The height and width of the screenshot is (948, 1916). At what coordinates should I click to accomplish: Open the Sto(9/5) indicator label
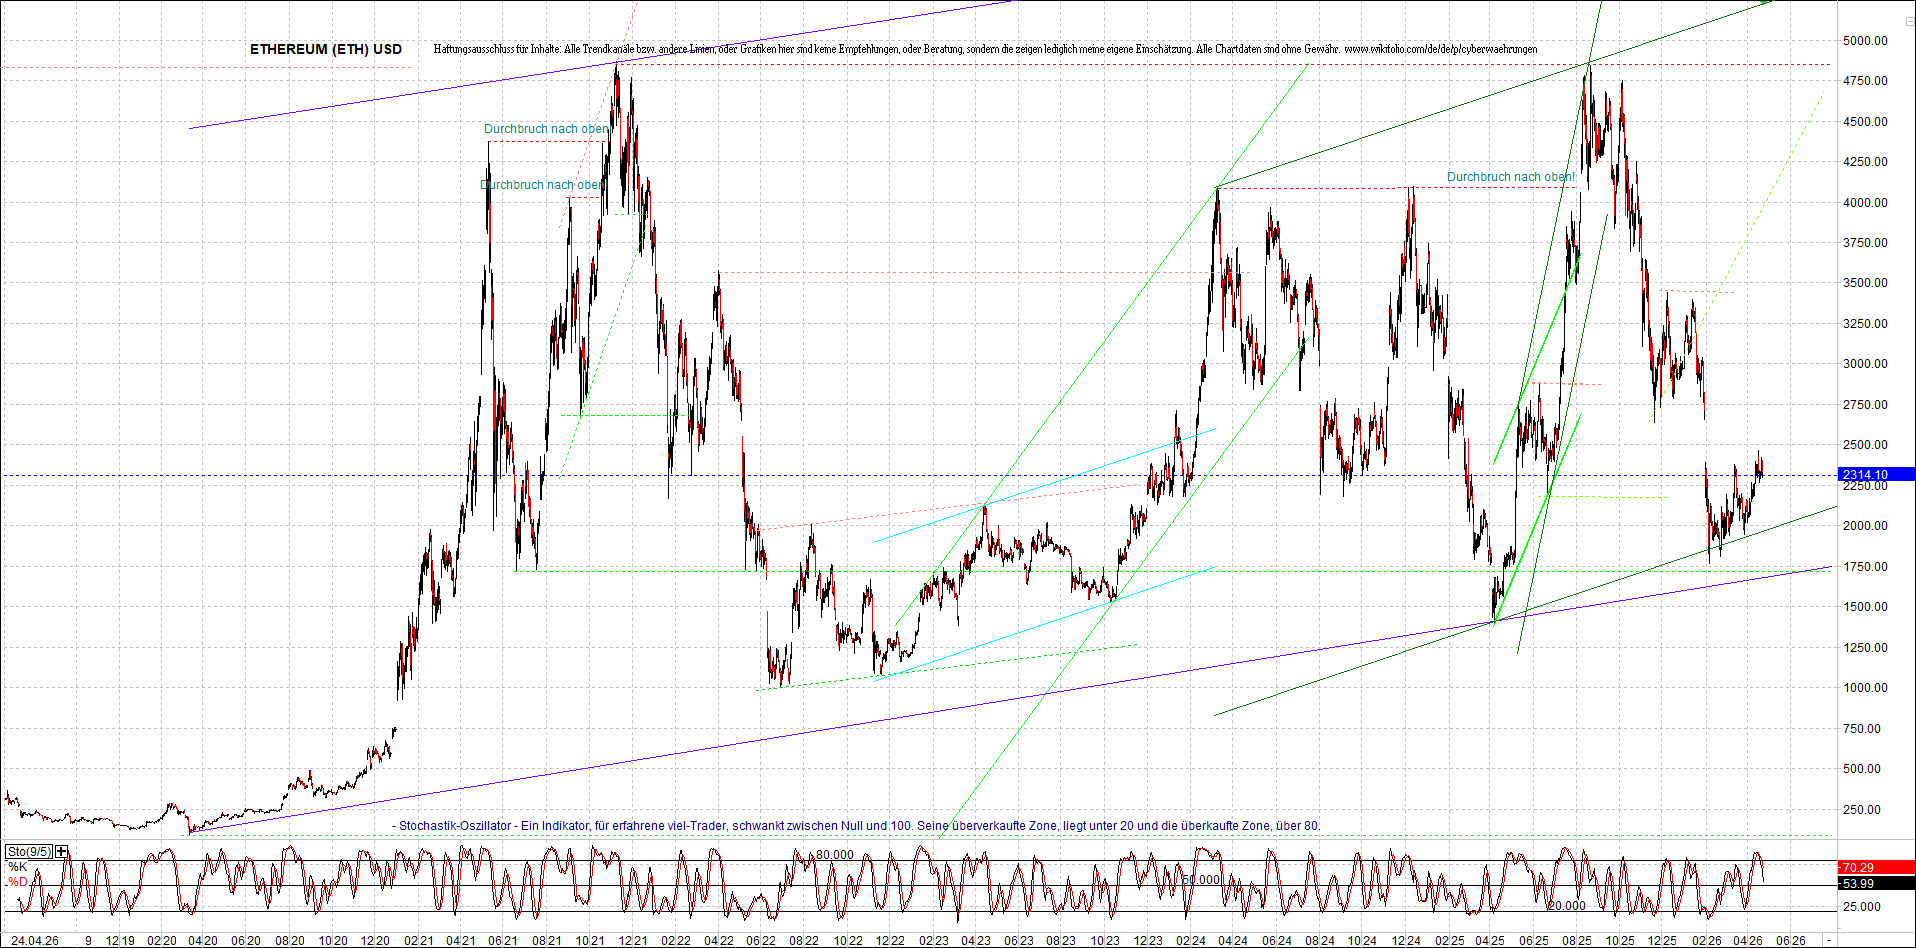click(x=29, y=852)
